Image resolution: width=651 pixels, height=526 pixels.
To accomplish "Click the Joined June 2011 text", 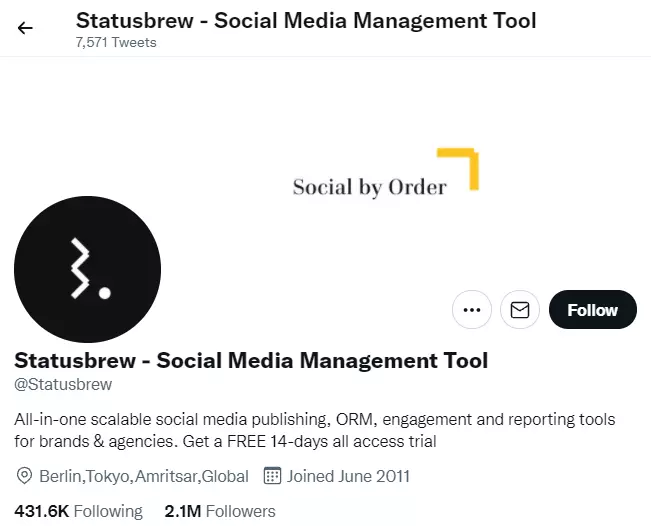I will 348,476.
